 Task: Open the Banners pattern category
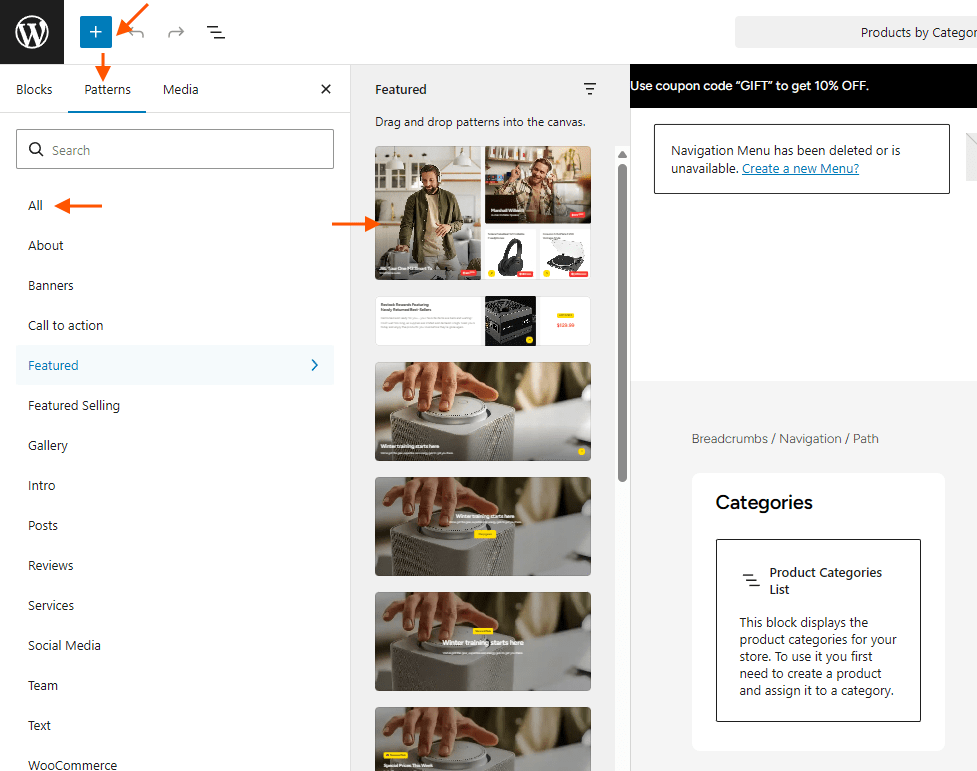tap(51, 285)
